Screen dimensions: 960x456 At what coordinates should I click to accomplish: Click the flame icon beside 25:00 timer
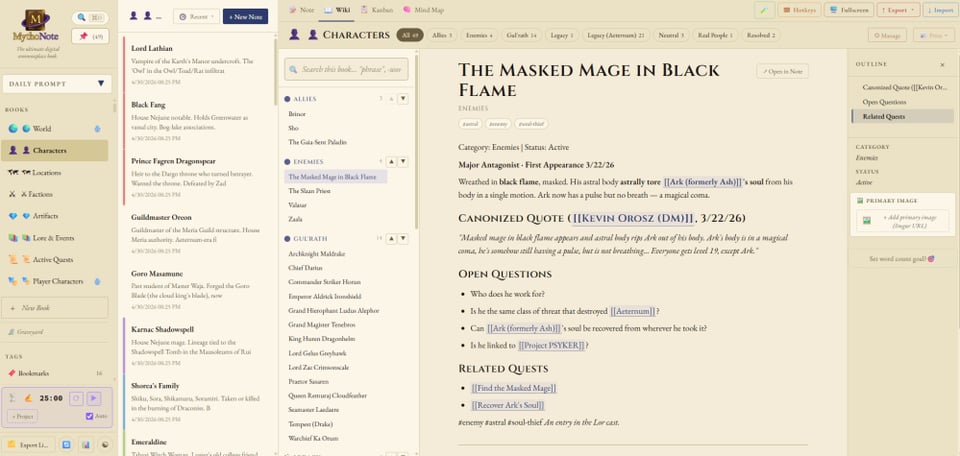[27, 398]
